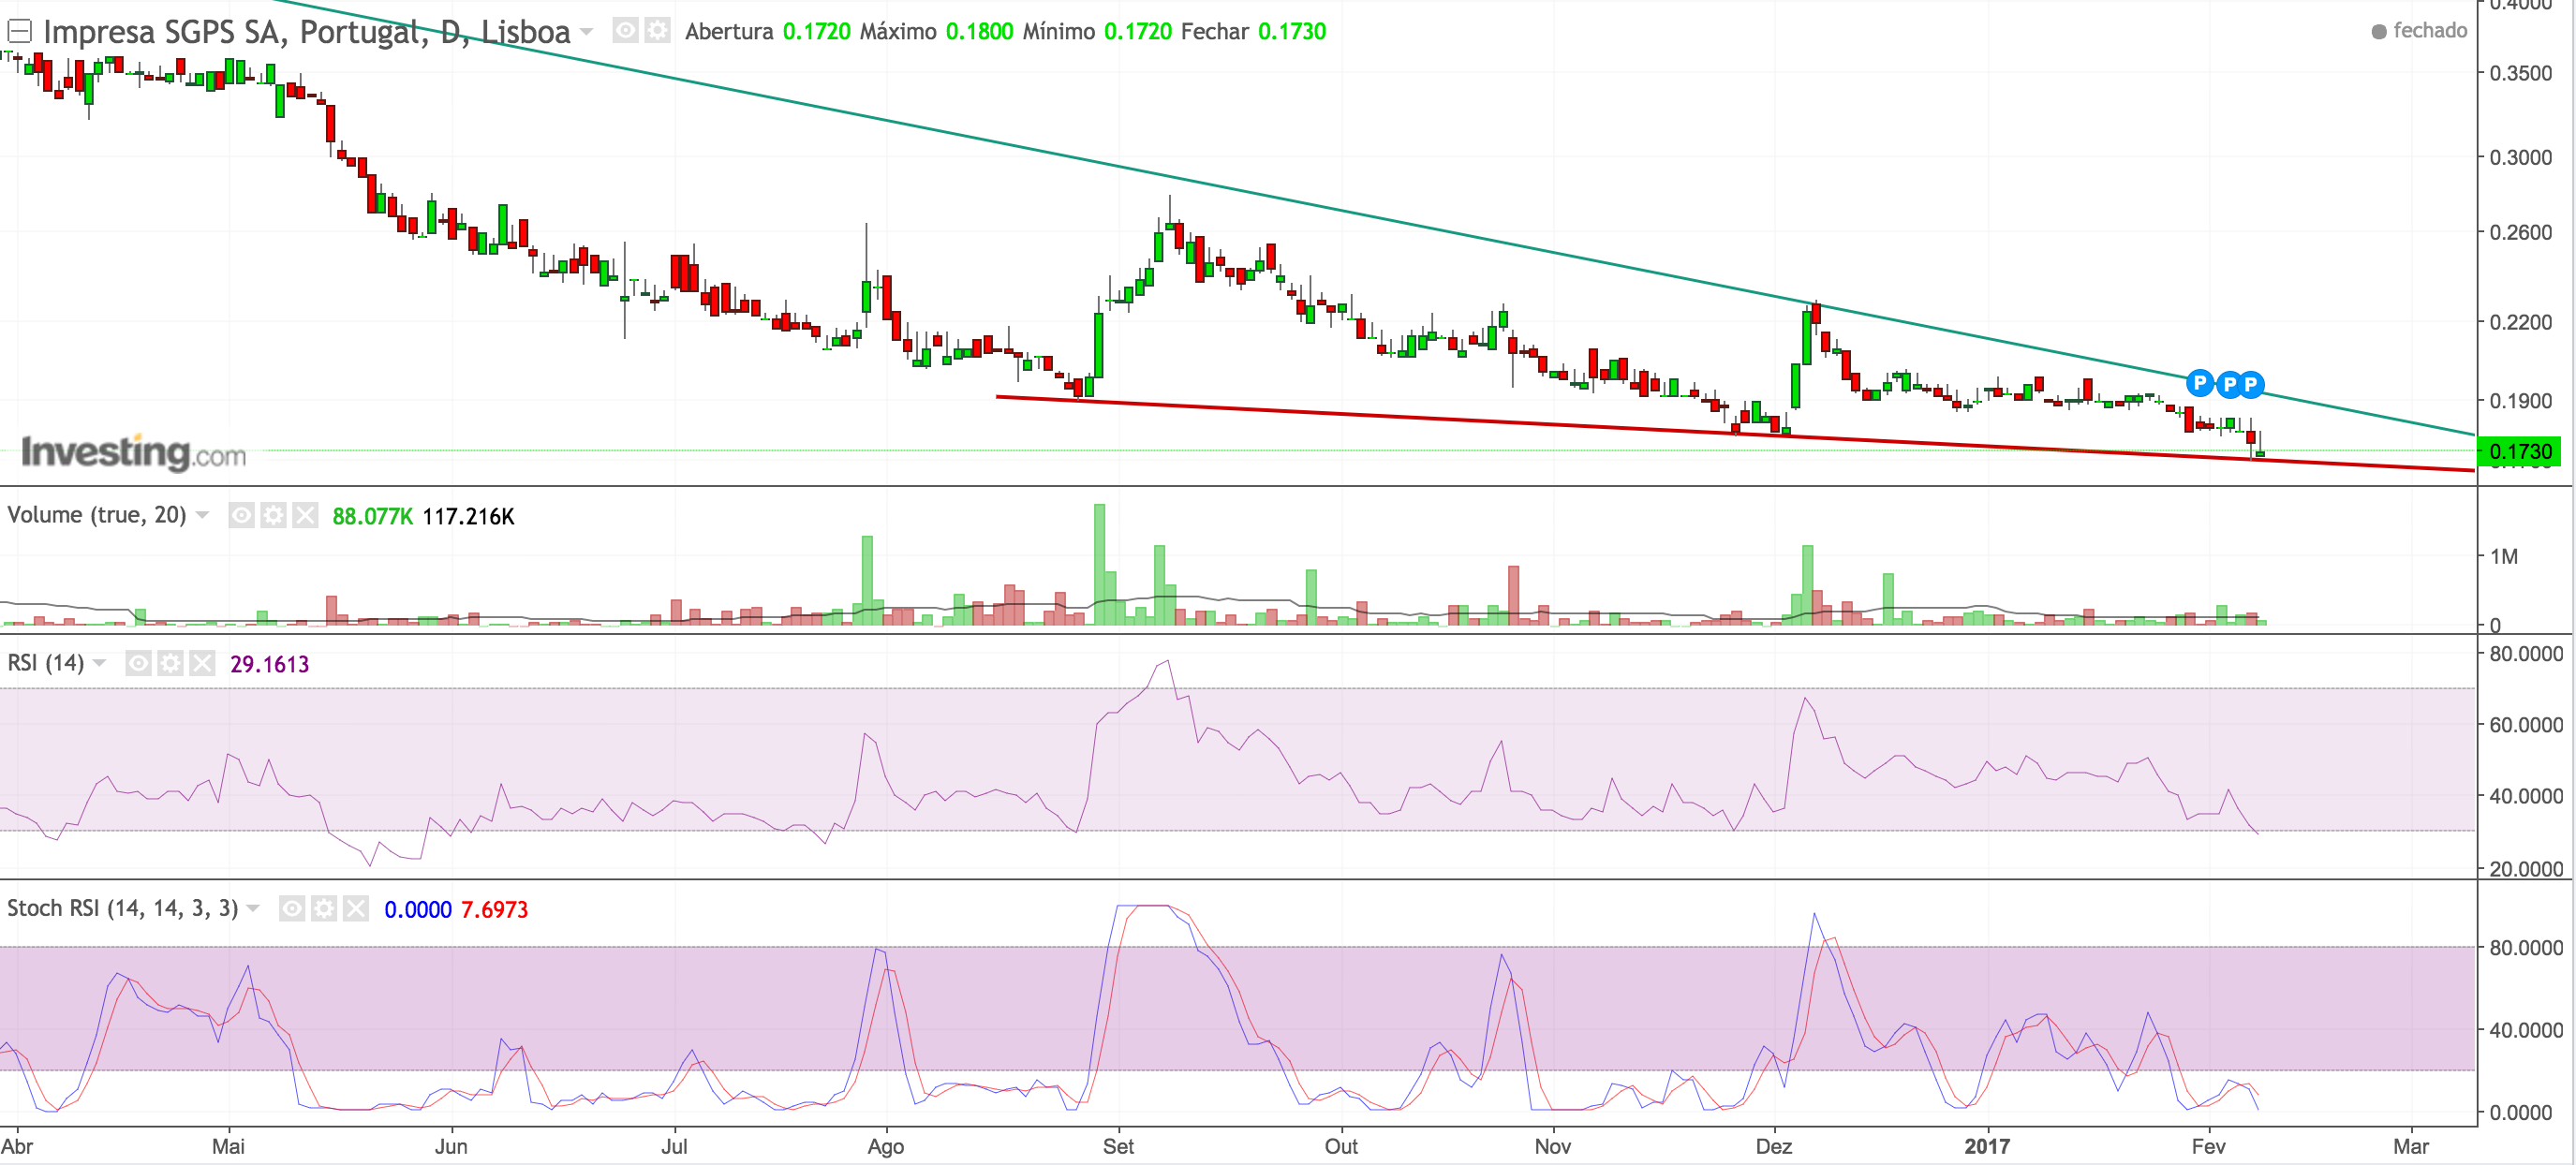Delete the Stoch RSI indicator with X
The width and height of the screenshot is (2576, 1165).
click(x=355, y=908)
